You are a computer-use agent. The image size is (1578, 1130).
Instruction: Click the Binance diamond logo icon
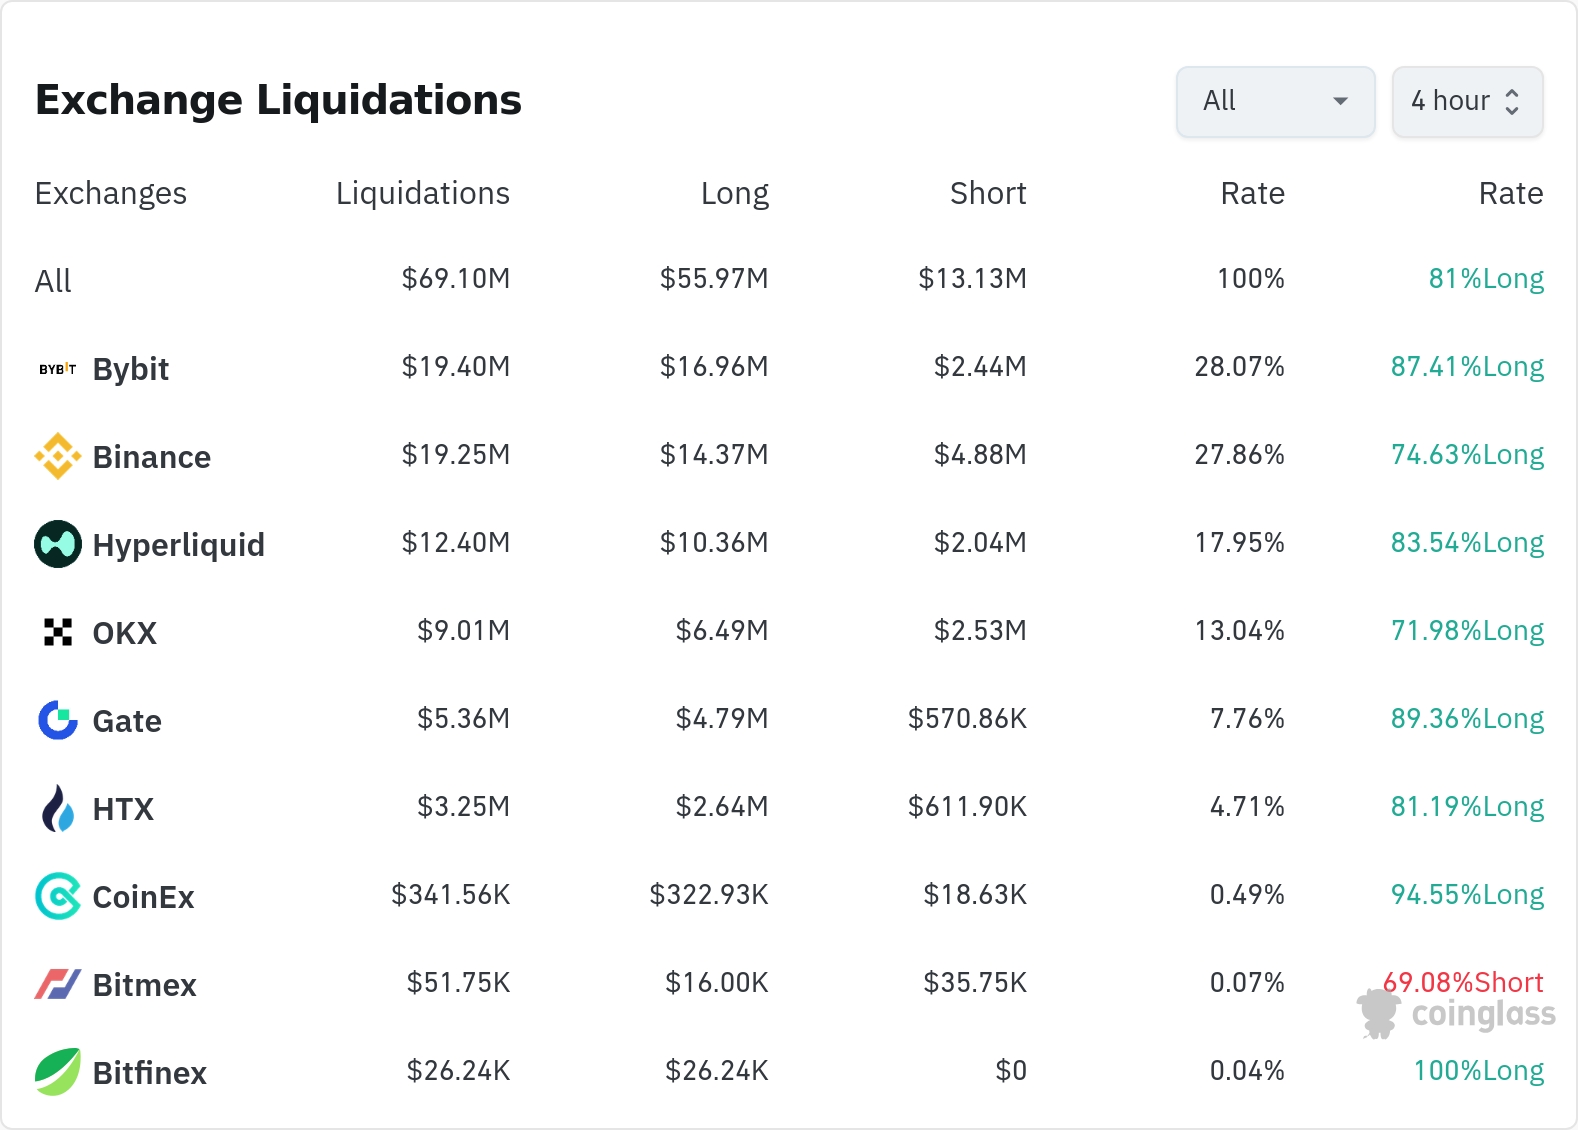pos(58,456)
